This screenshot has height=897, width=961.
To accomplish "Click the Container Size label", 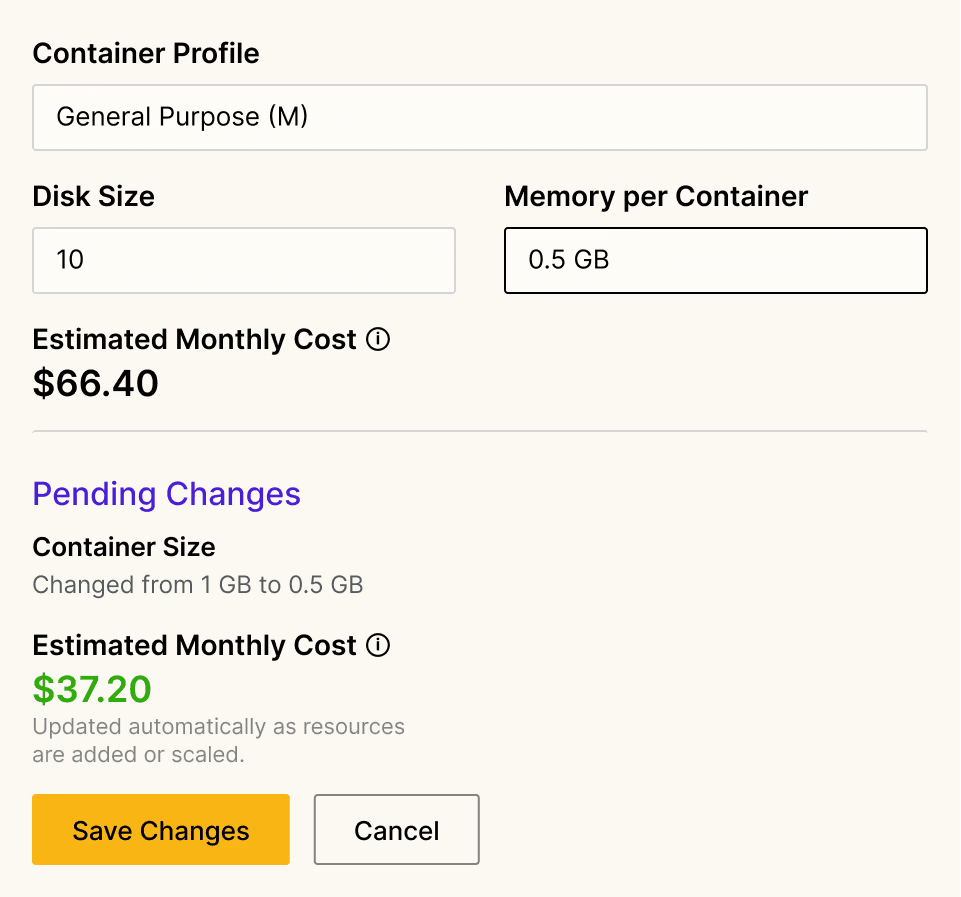I will [x=123, y=547].
